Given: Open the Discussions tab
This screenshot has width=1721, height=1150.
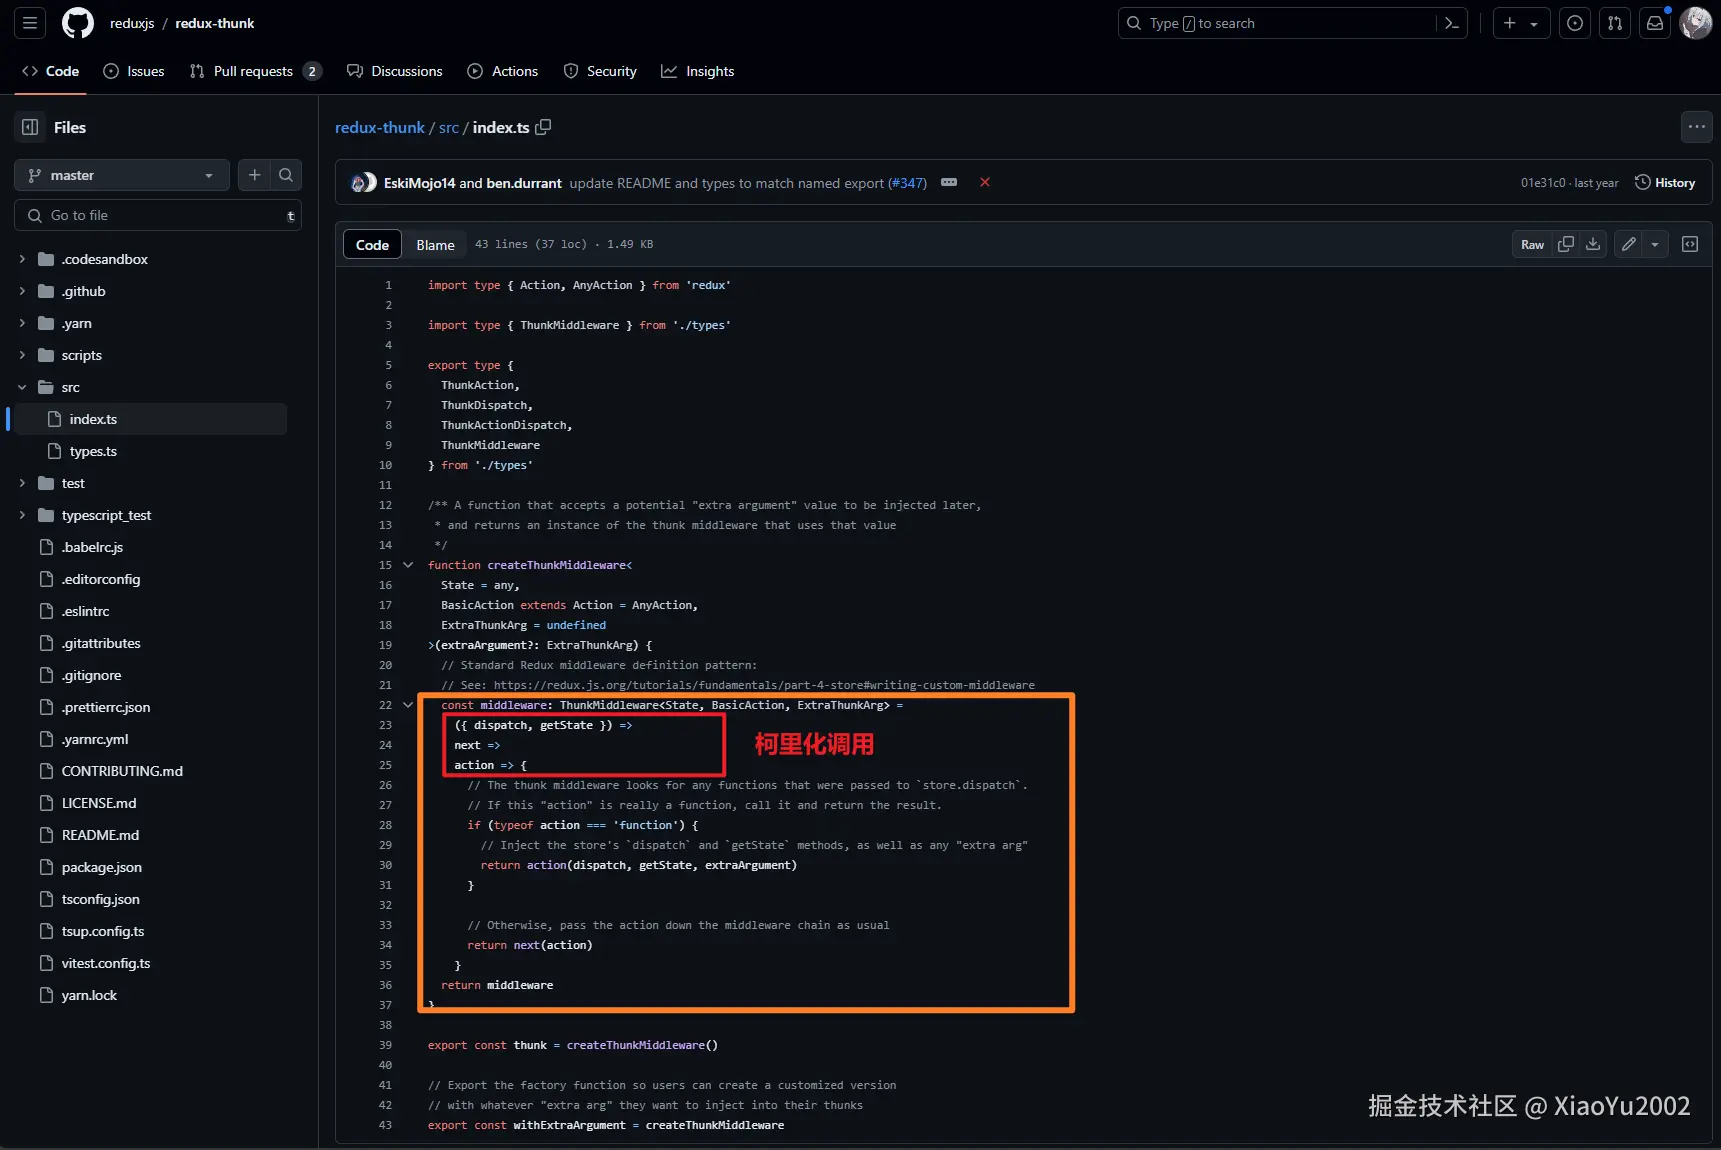Looking at the screenshot, I should point(395,71).
